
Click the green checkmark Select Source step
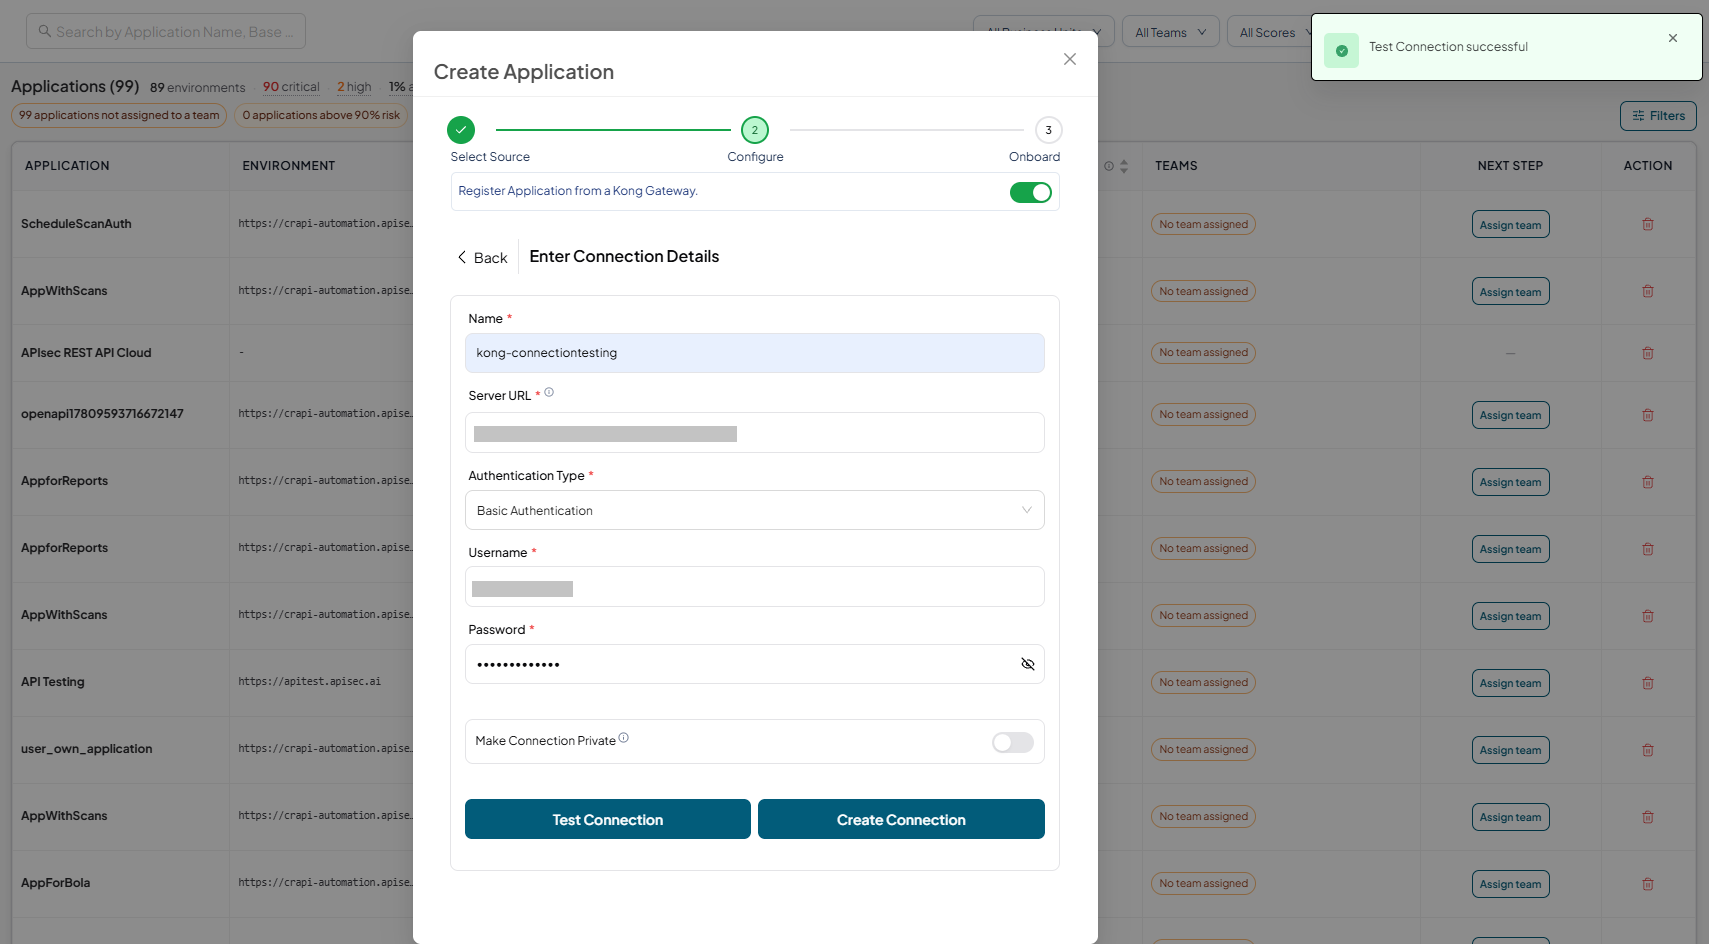click(x=461, y=130)
